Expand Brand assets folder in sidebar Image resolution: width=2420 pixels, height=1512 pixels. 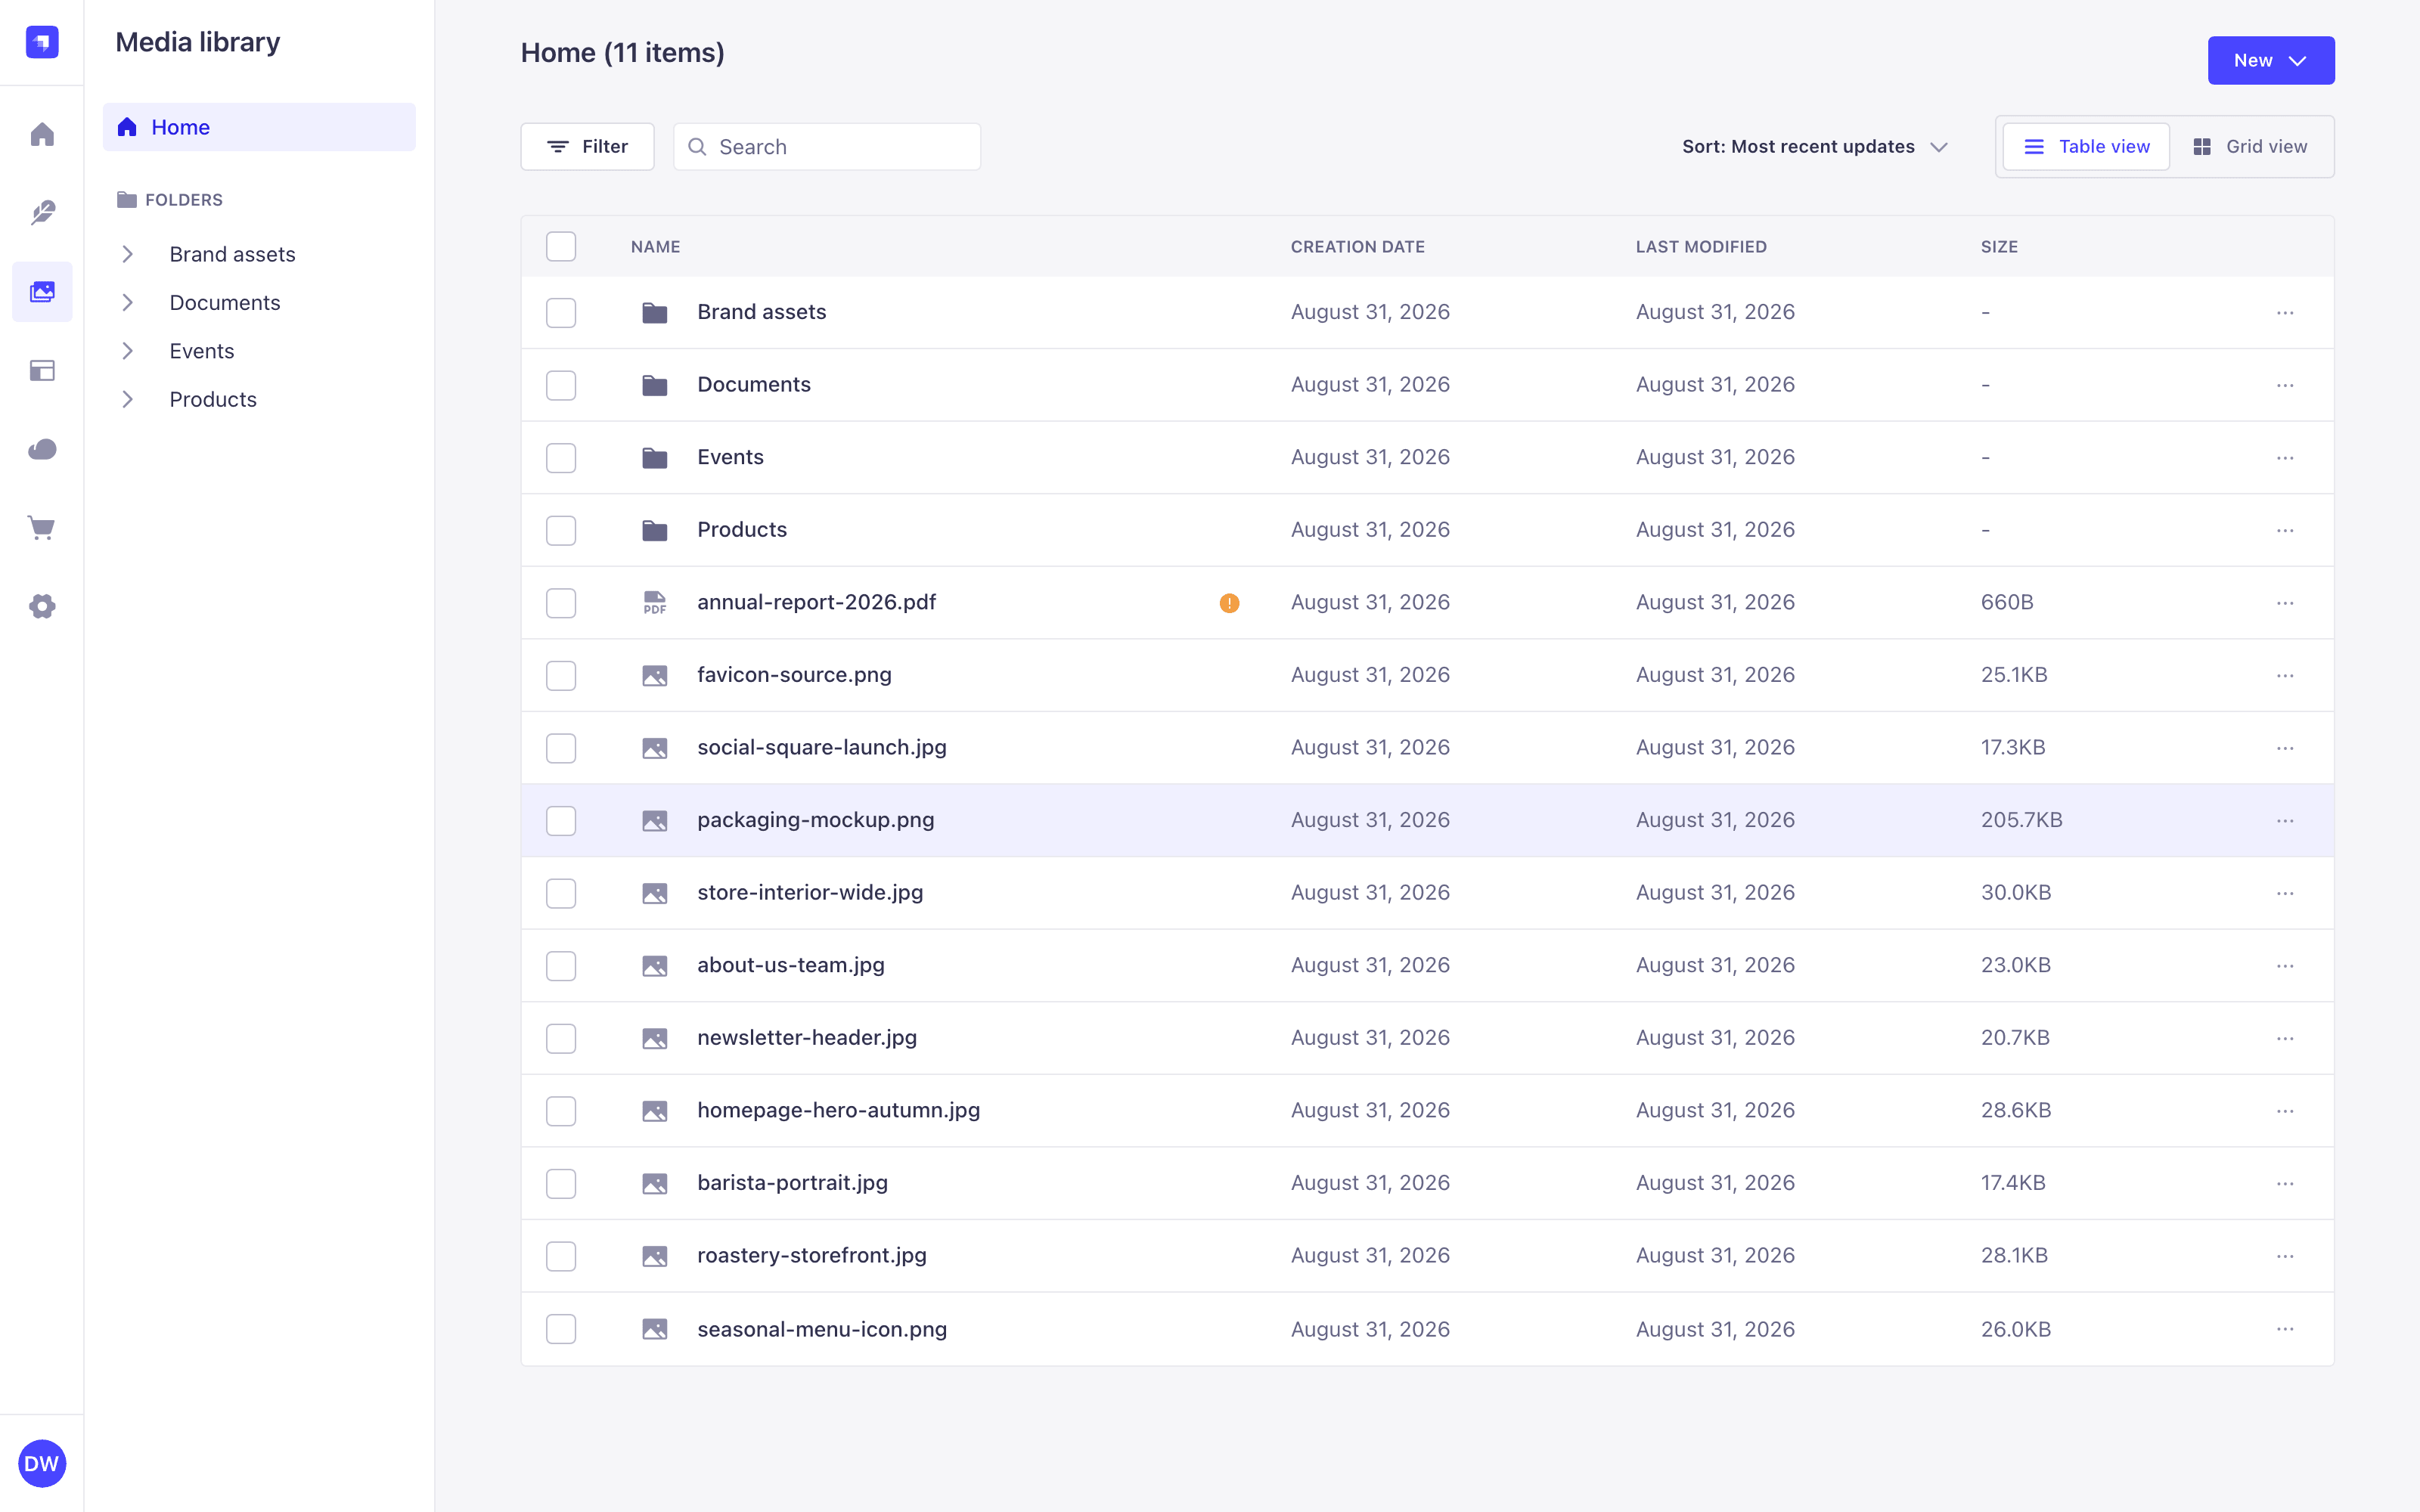pyautogui.click(x=128, y=254)
